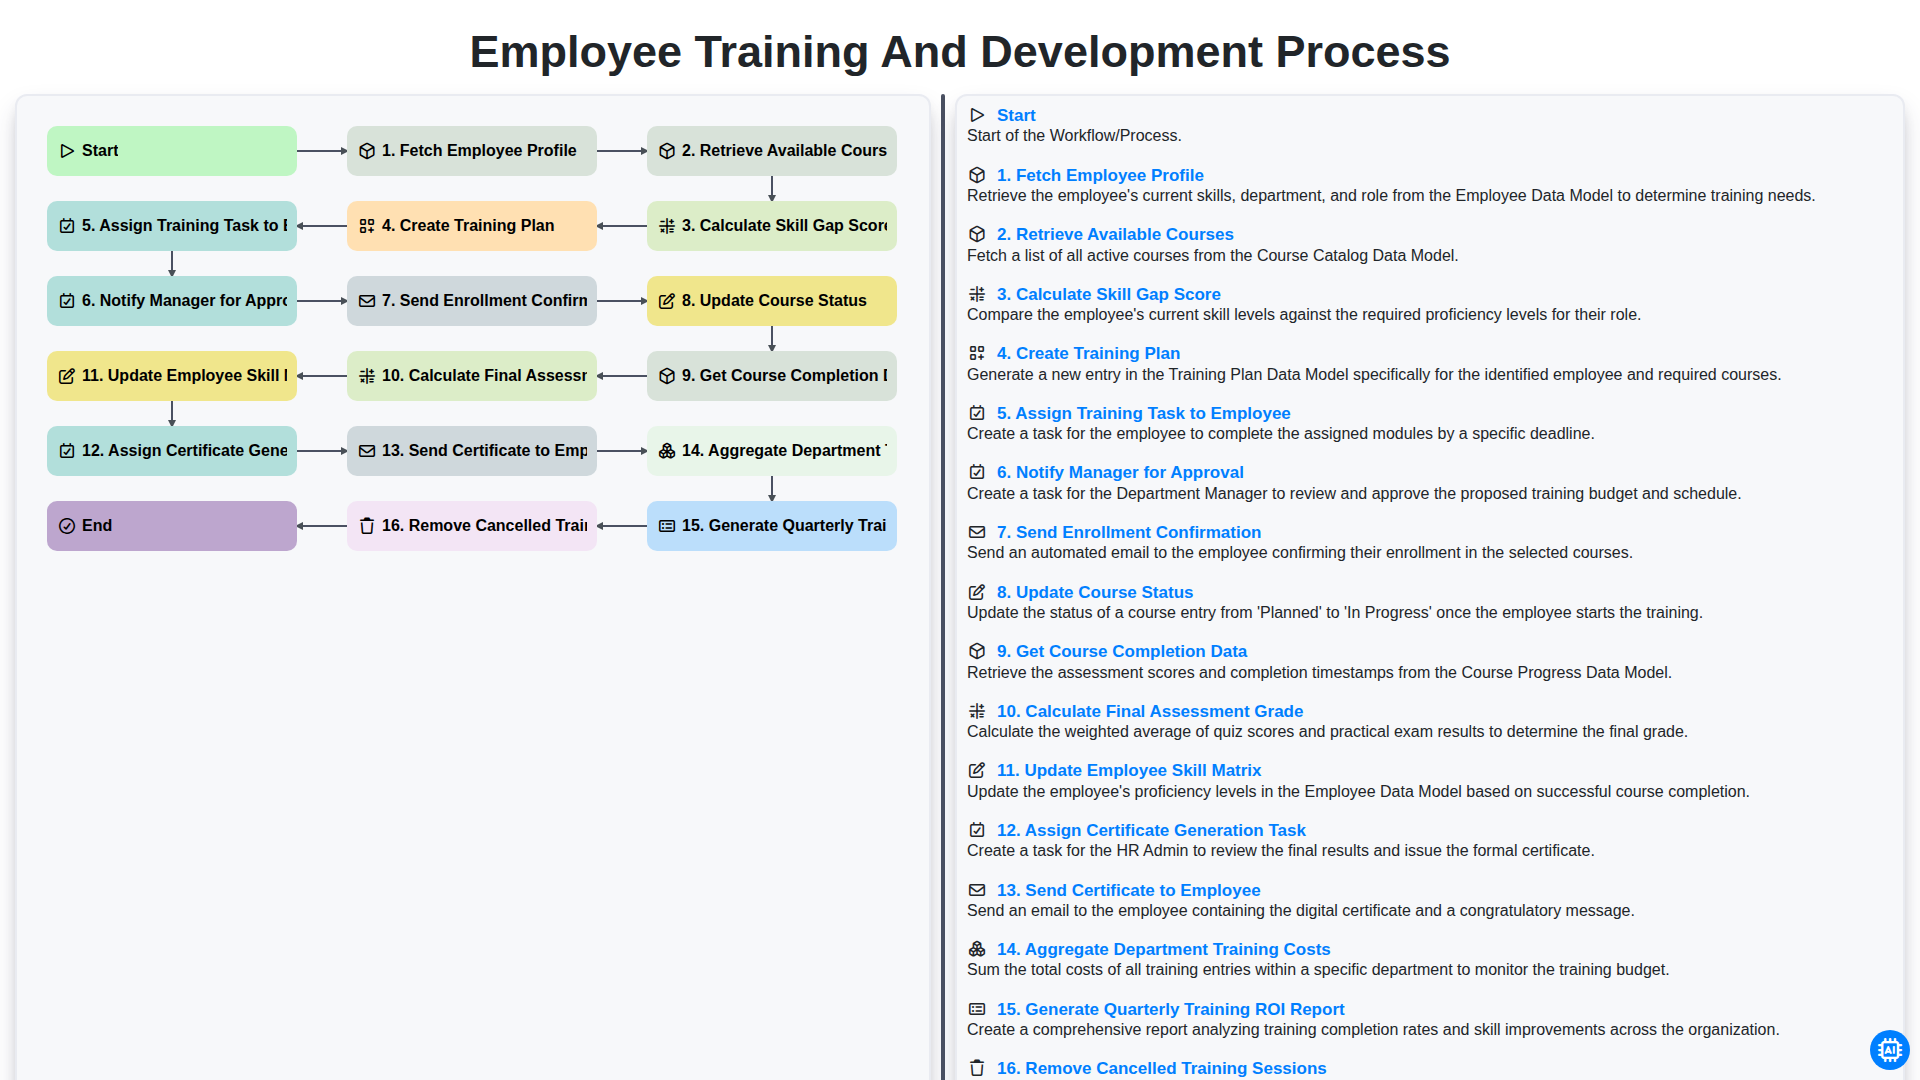
Task: Click edit icon beside 8. Update Course Status heading
Action: 977,592
